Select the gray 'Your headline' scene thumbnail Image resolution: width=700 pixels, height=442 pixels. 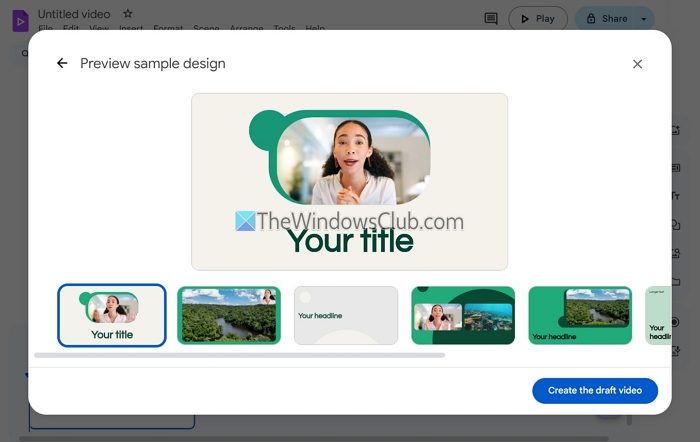click(346, 315)
